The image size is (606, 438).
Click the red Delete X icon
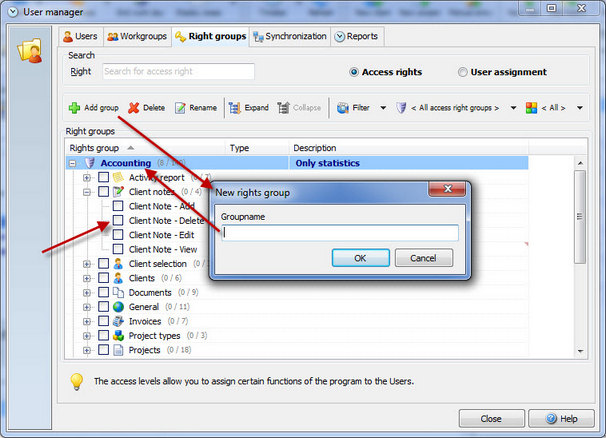(x=133, y=108)
